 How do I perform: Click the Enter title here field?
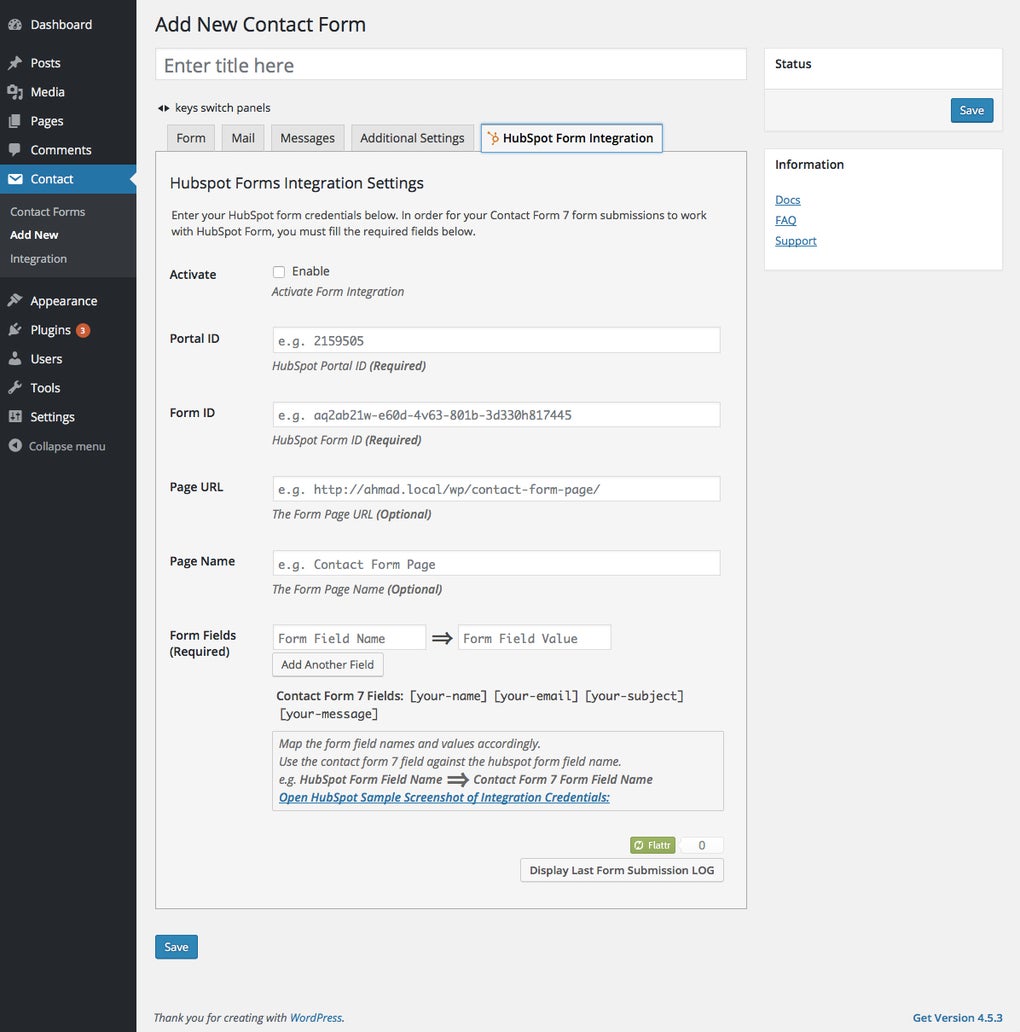click(450, 64)
